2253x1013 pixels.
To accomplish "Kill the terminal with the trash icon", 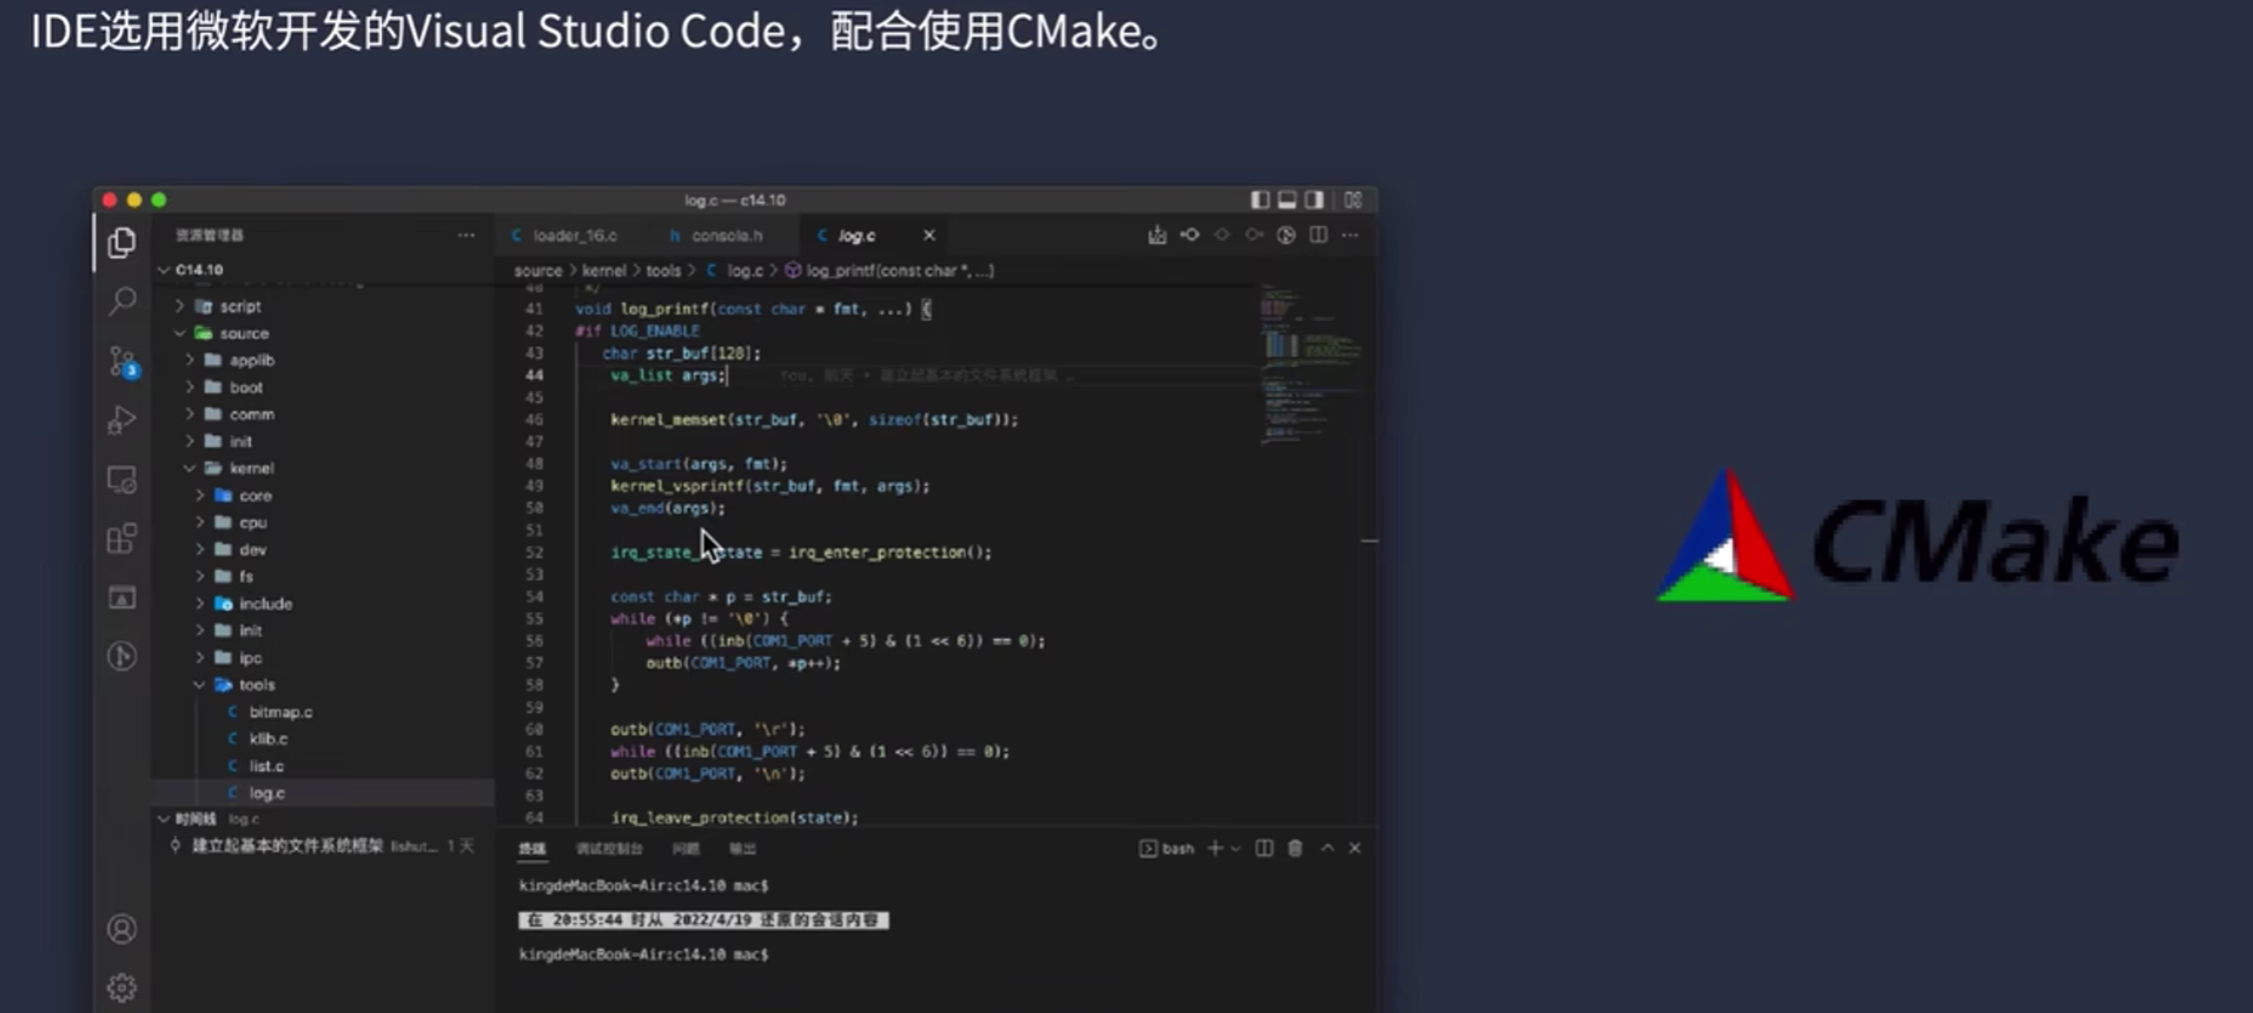I will click(x=1295, y=848).
